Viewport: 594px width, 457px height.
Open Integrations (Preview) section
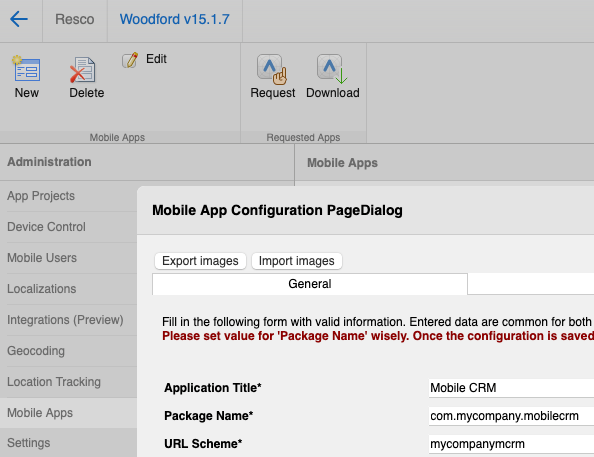[65, 320]
